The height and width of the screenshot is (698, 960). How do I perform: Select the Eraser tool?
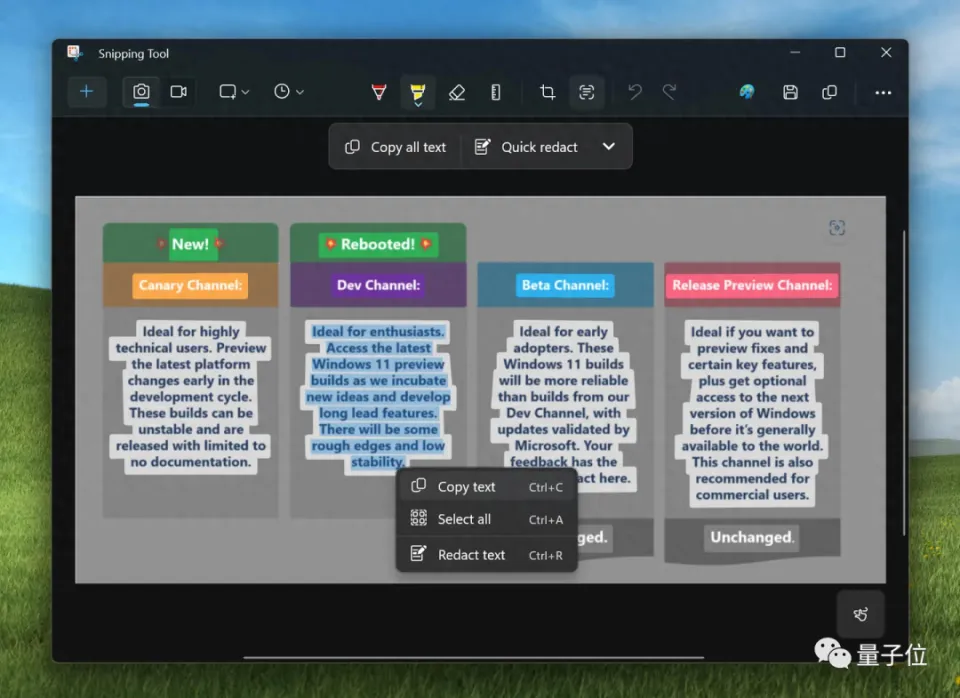pyautogui.click(x=457, y=92)
